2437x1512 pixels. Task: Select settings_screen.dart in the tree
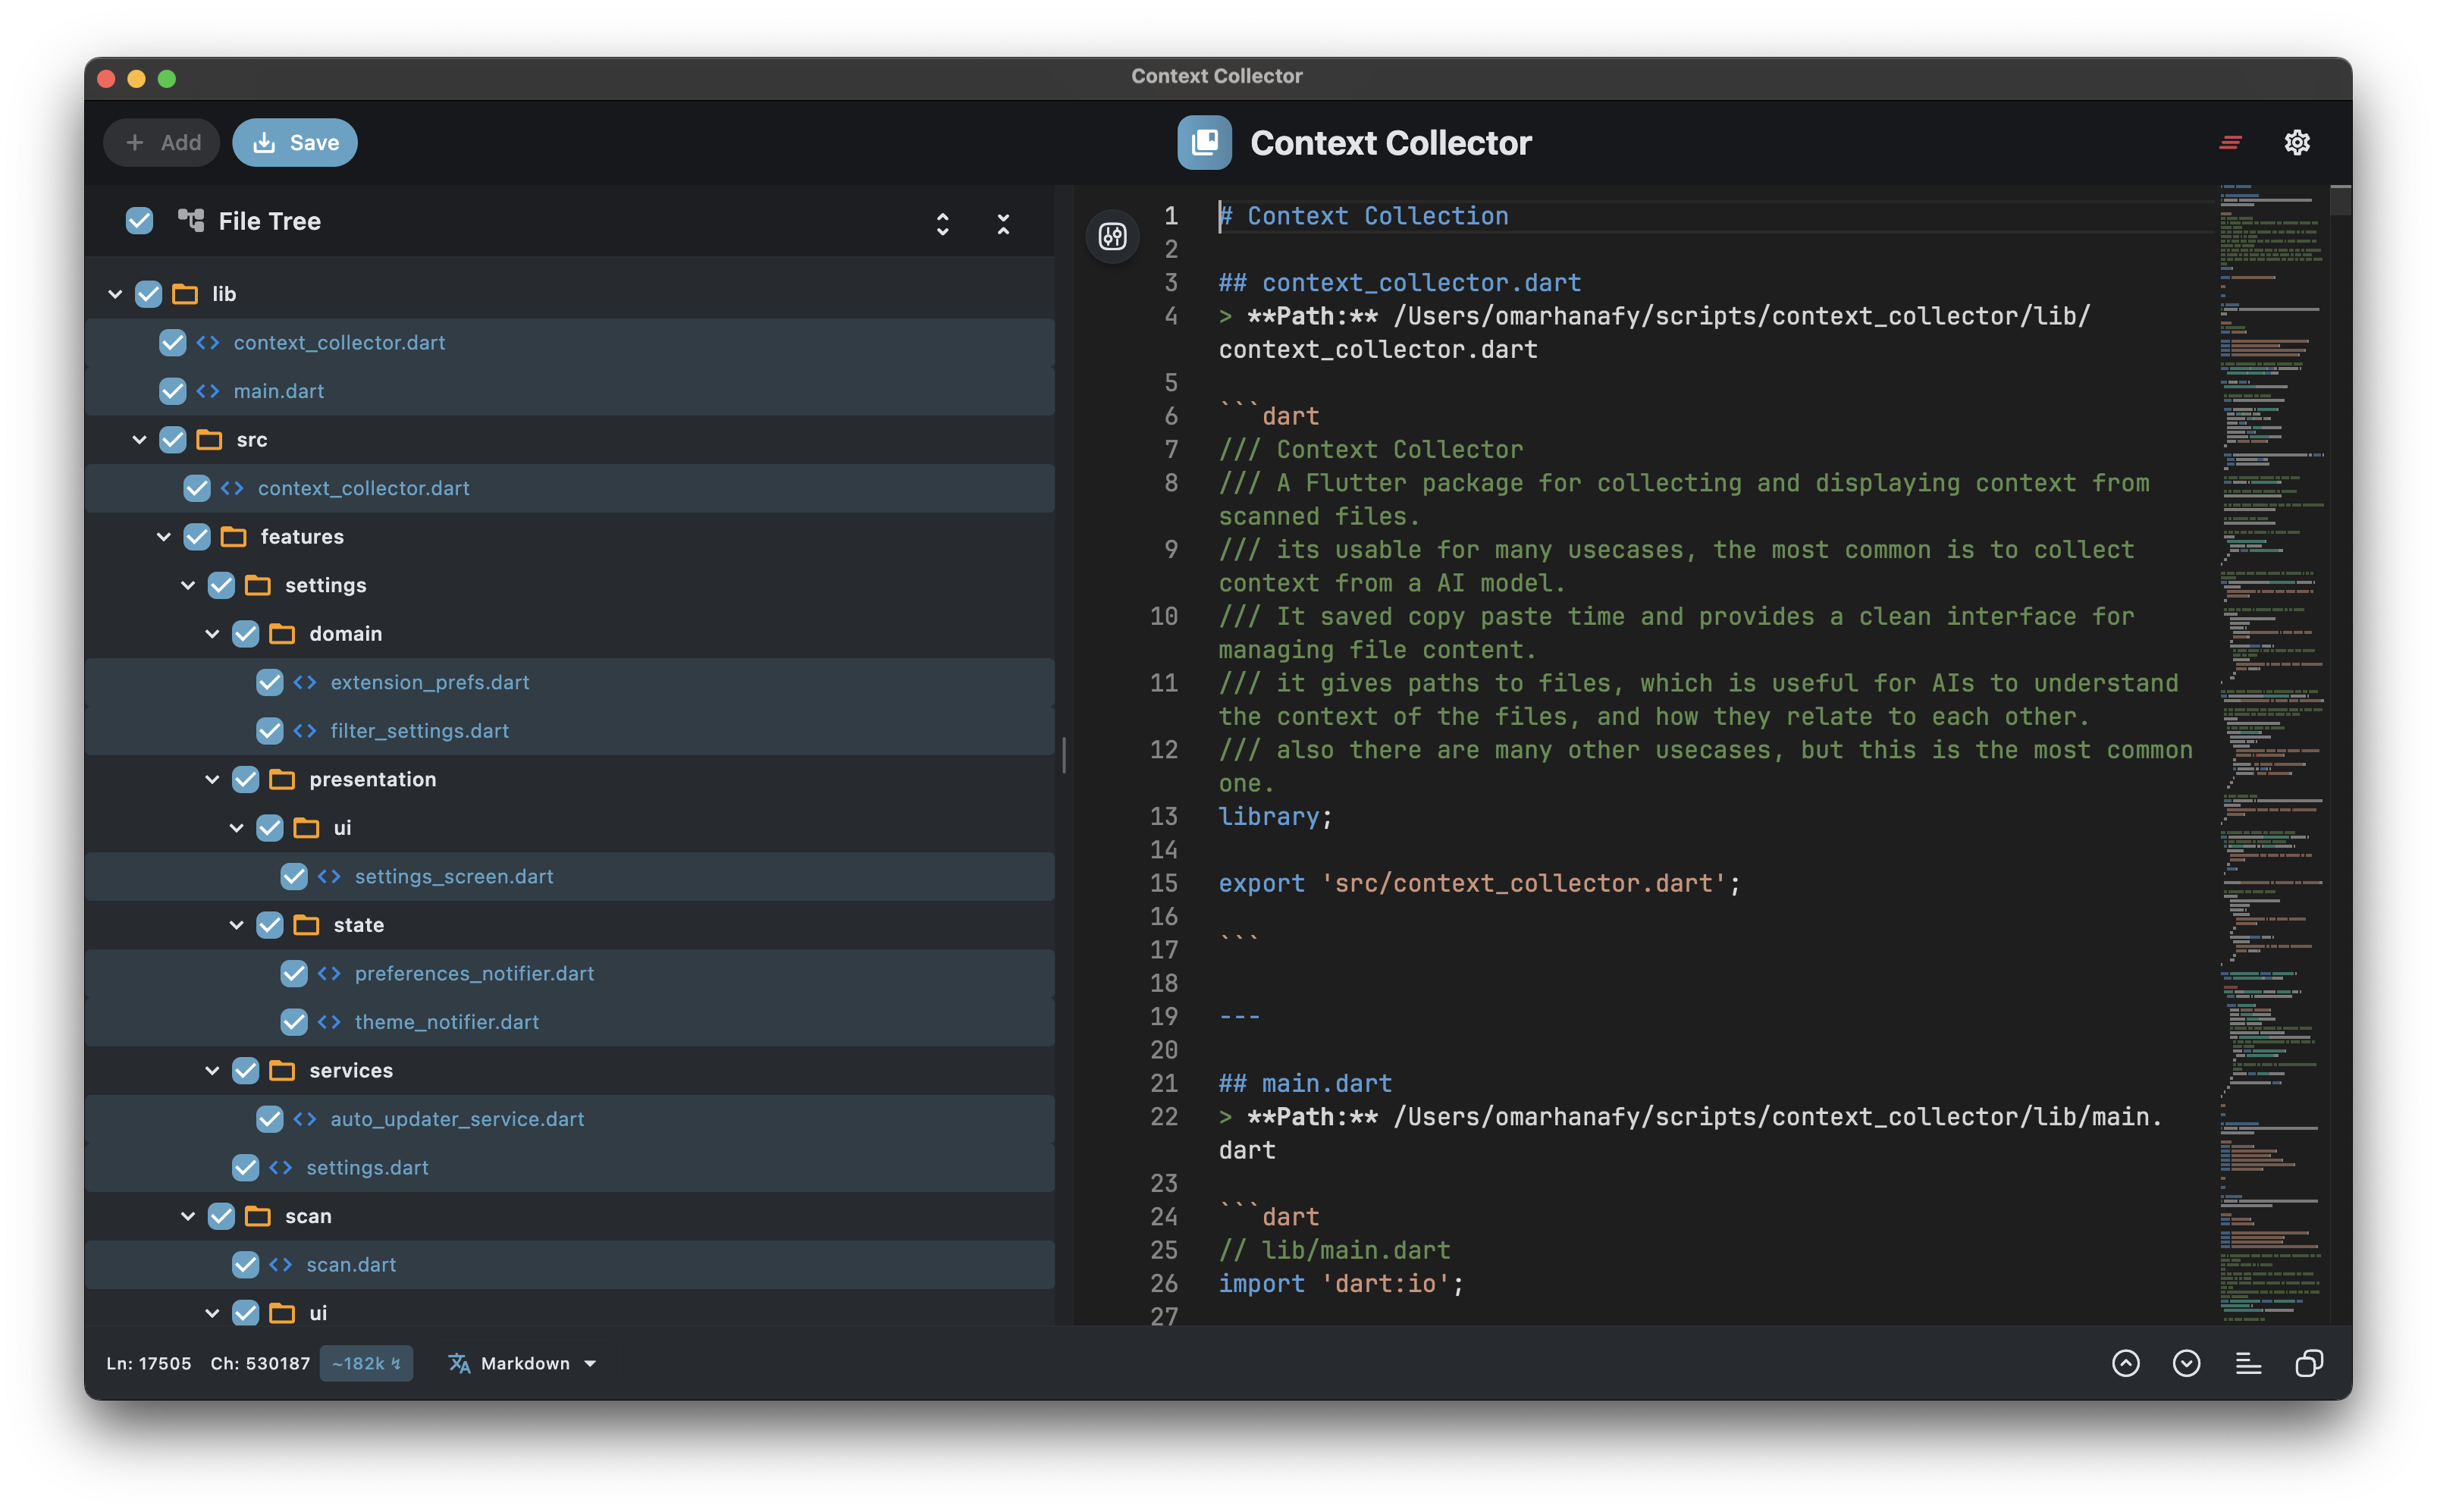point(453,877)
